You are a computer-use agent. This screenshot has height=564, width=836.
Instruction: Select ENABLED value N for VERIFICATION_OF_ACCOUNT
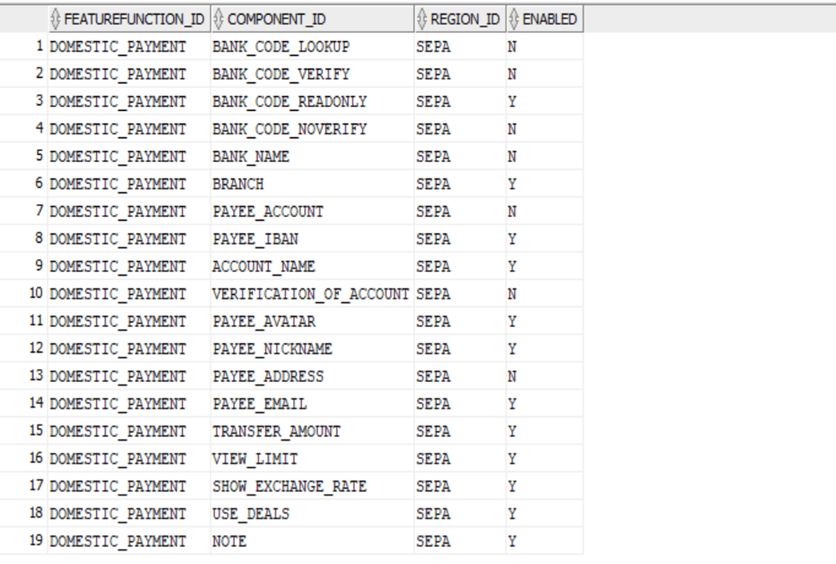click(545, 294)
